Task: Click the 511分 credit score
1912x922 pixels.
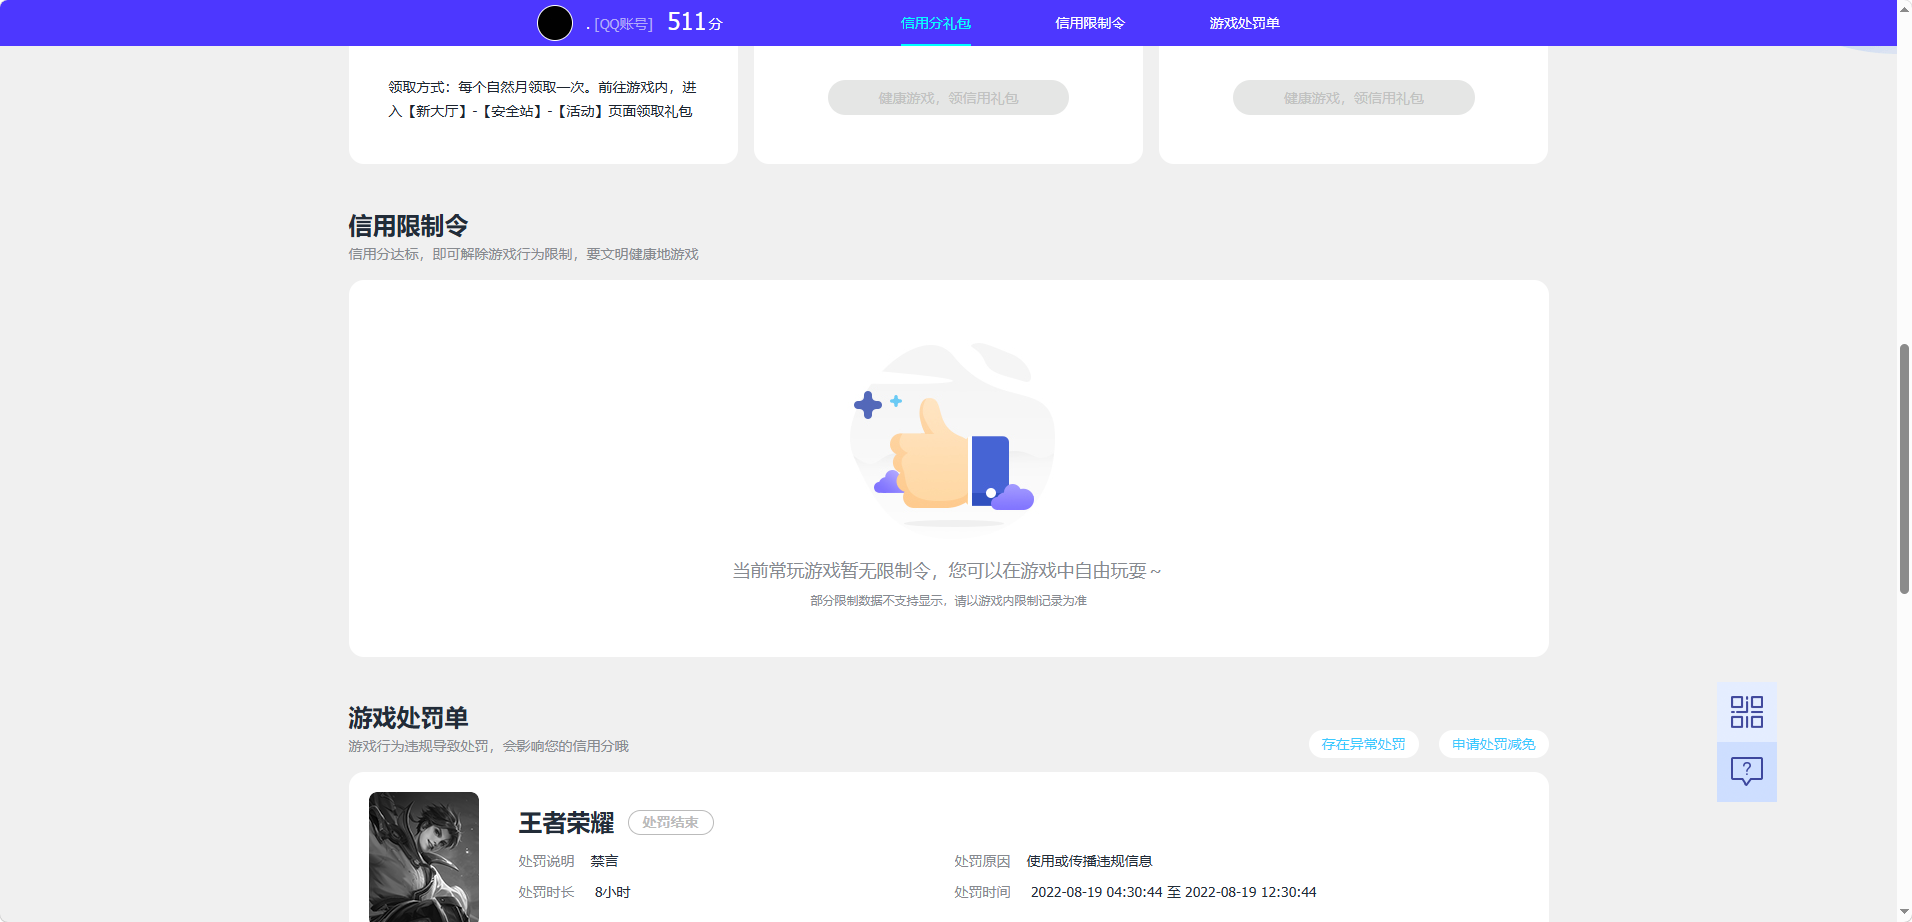Action: (695, 22)
